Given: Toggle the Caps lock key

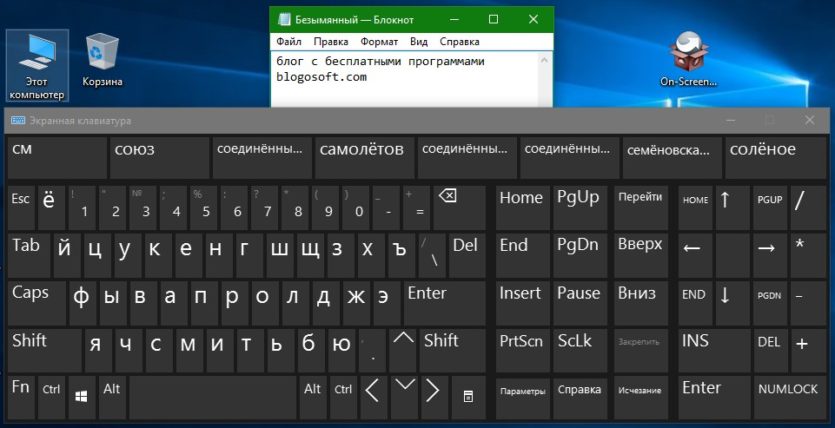Looking at the screenshot, I should [x=37, y=302].
